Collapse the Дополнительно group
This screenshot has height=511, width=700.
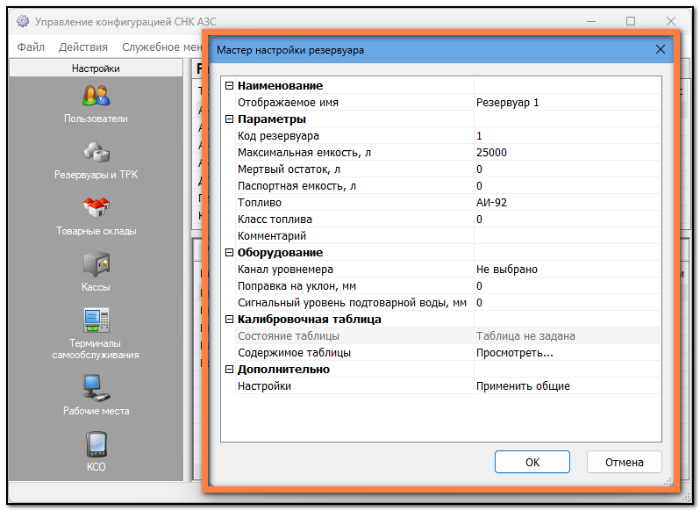click(x=229, y=369)
